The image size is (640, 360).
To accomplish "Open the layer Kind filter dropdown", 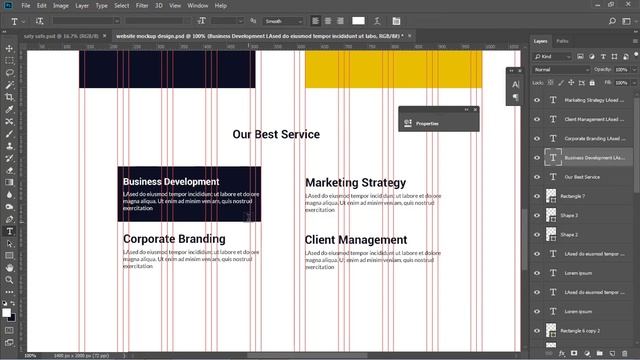I will [x=552, y=57].
